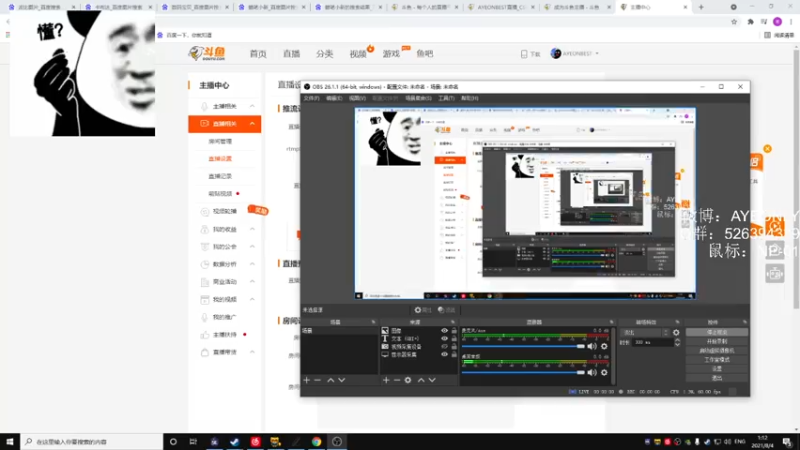Open the 帮助(H) menu in OBS
The height and width of the screenshot is (450, 800).
pos(469,98)
